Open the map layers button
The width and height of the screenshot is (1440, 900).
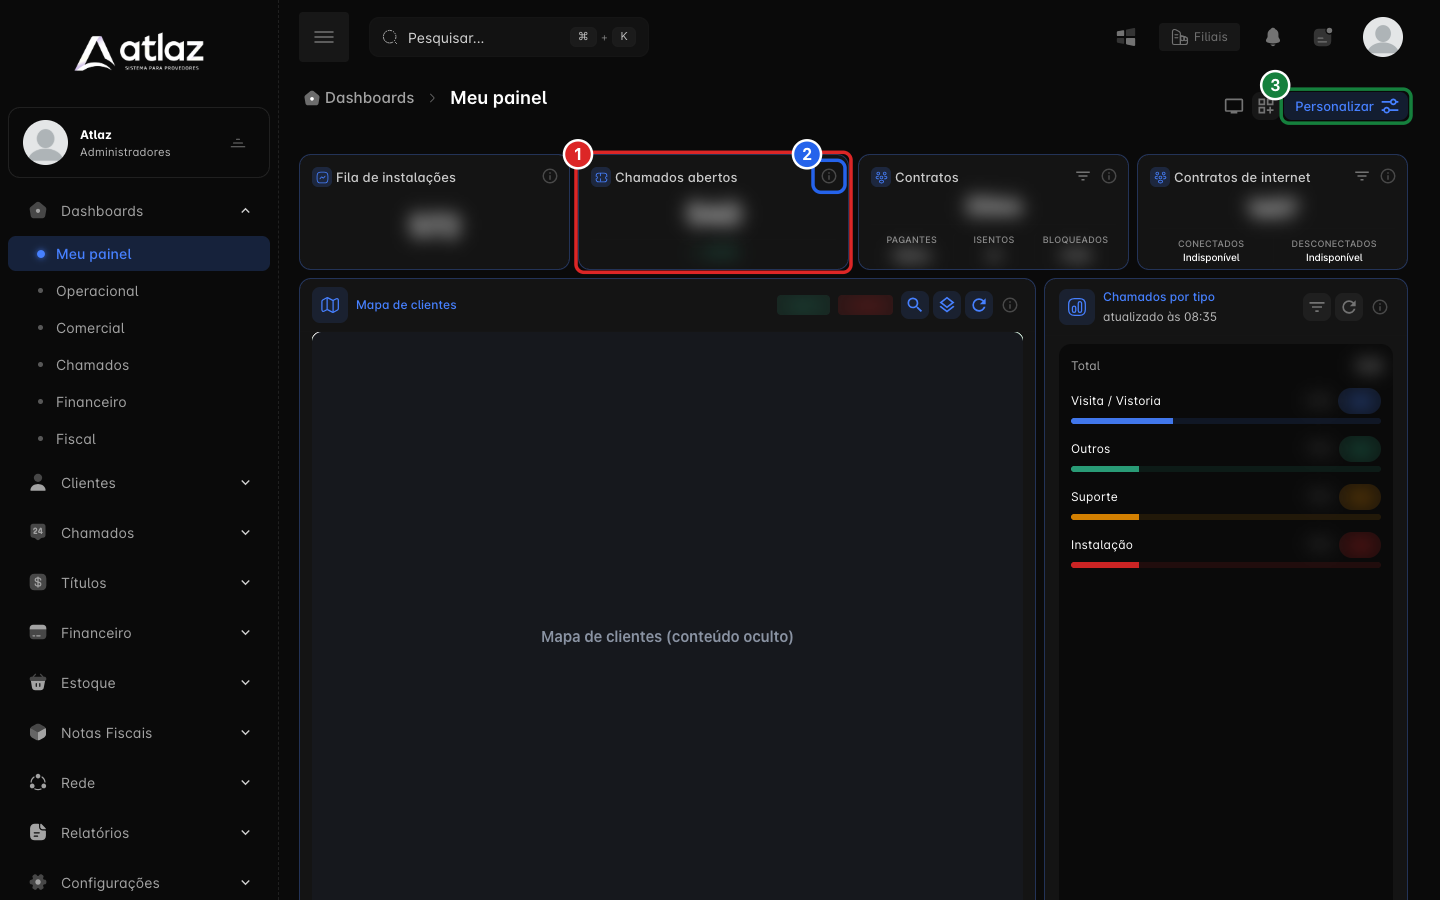pos(947,305)
